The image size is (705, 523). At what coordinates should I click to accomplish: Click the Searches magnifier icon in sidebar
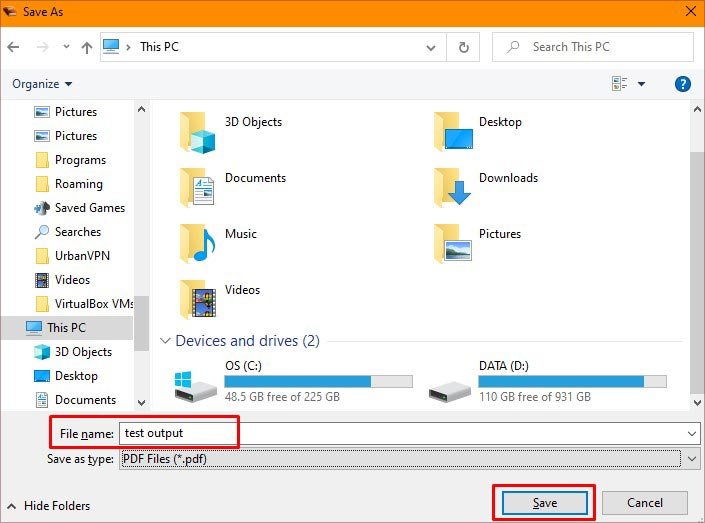pyautogui.click(x=42, y=232)
